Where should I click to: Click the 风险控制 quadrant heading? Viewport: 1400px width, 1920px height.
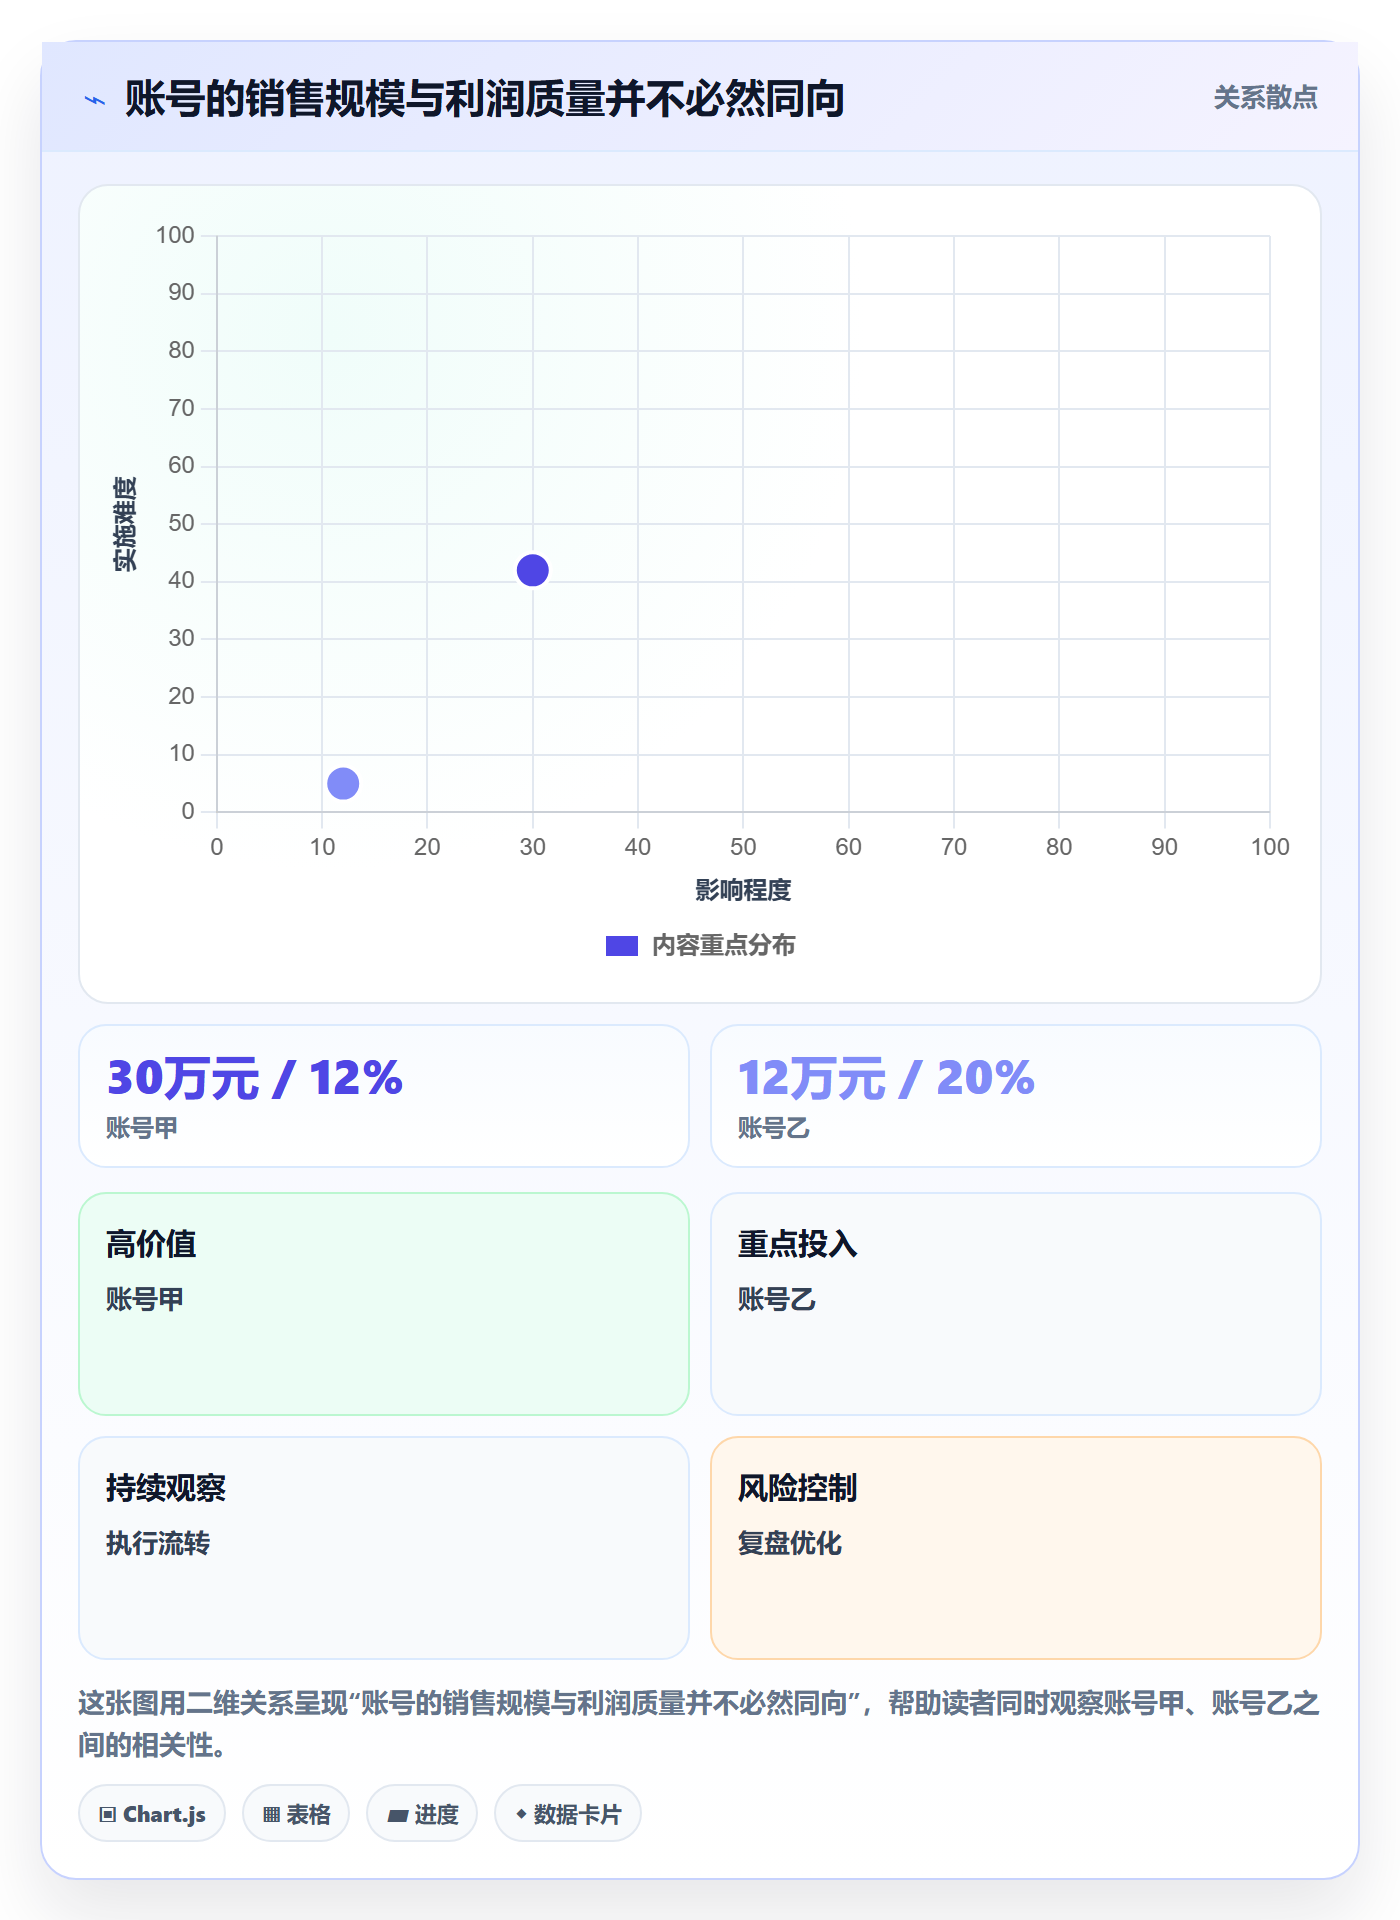(x=797, y=1488)
